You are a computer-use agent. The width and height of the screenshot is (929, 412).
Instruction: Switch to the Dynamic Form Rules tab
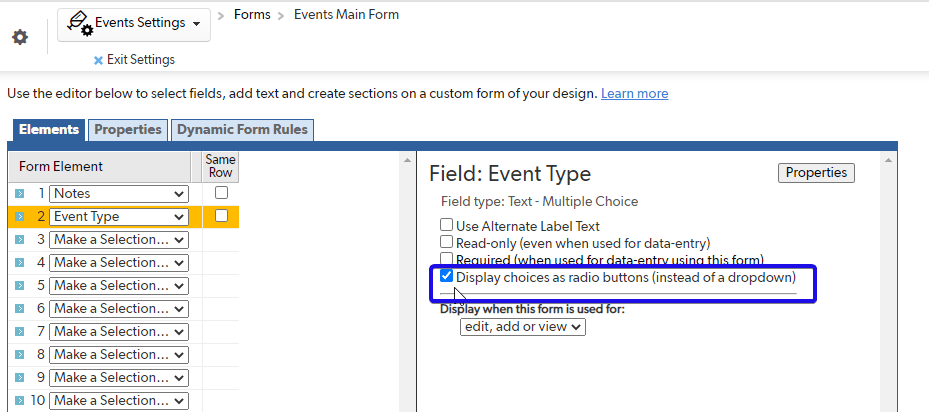click(242, 130)
